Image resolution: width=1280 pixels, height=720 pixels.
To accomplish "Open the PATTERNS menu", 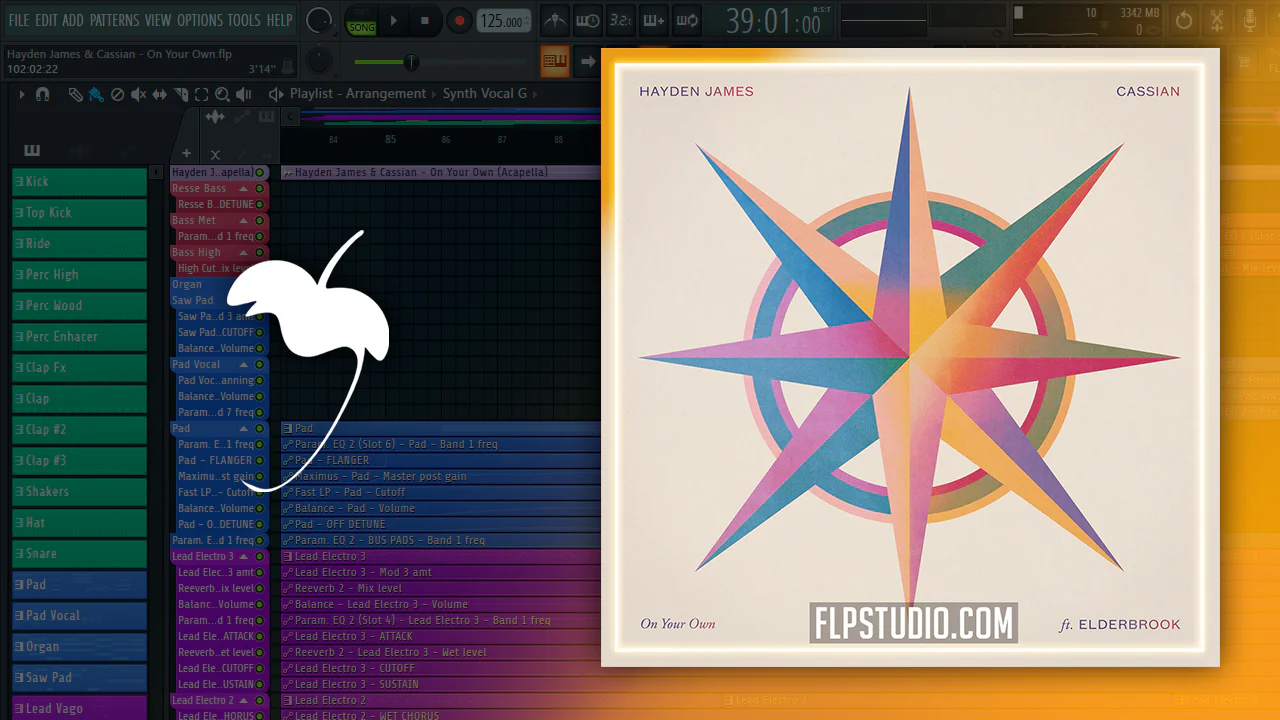I will pyautogui.click(x=115, y=20).
